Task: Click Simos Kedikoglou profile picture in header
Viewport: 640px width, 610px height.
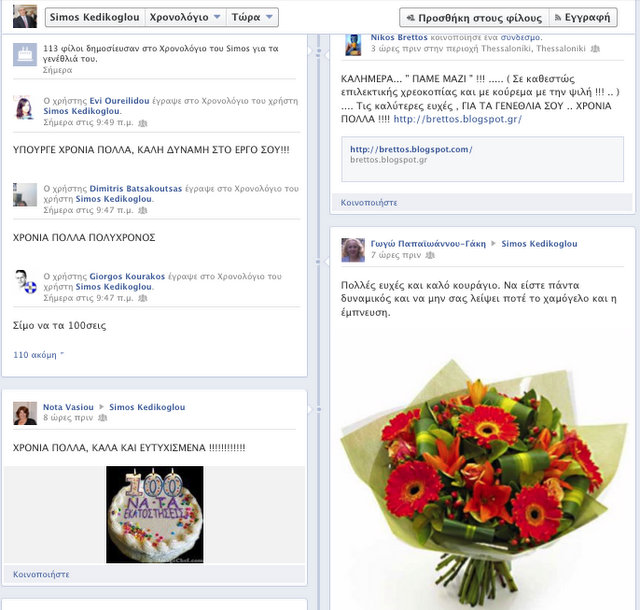Action: (24, 16)
